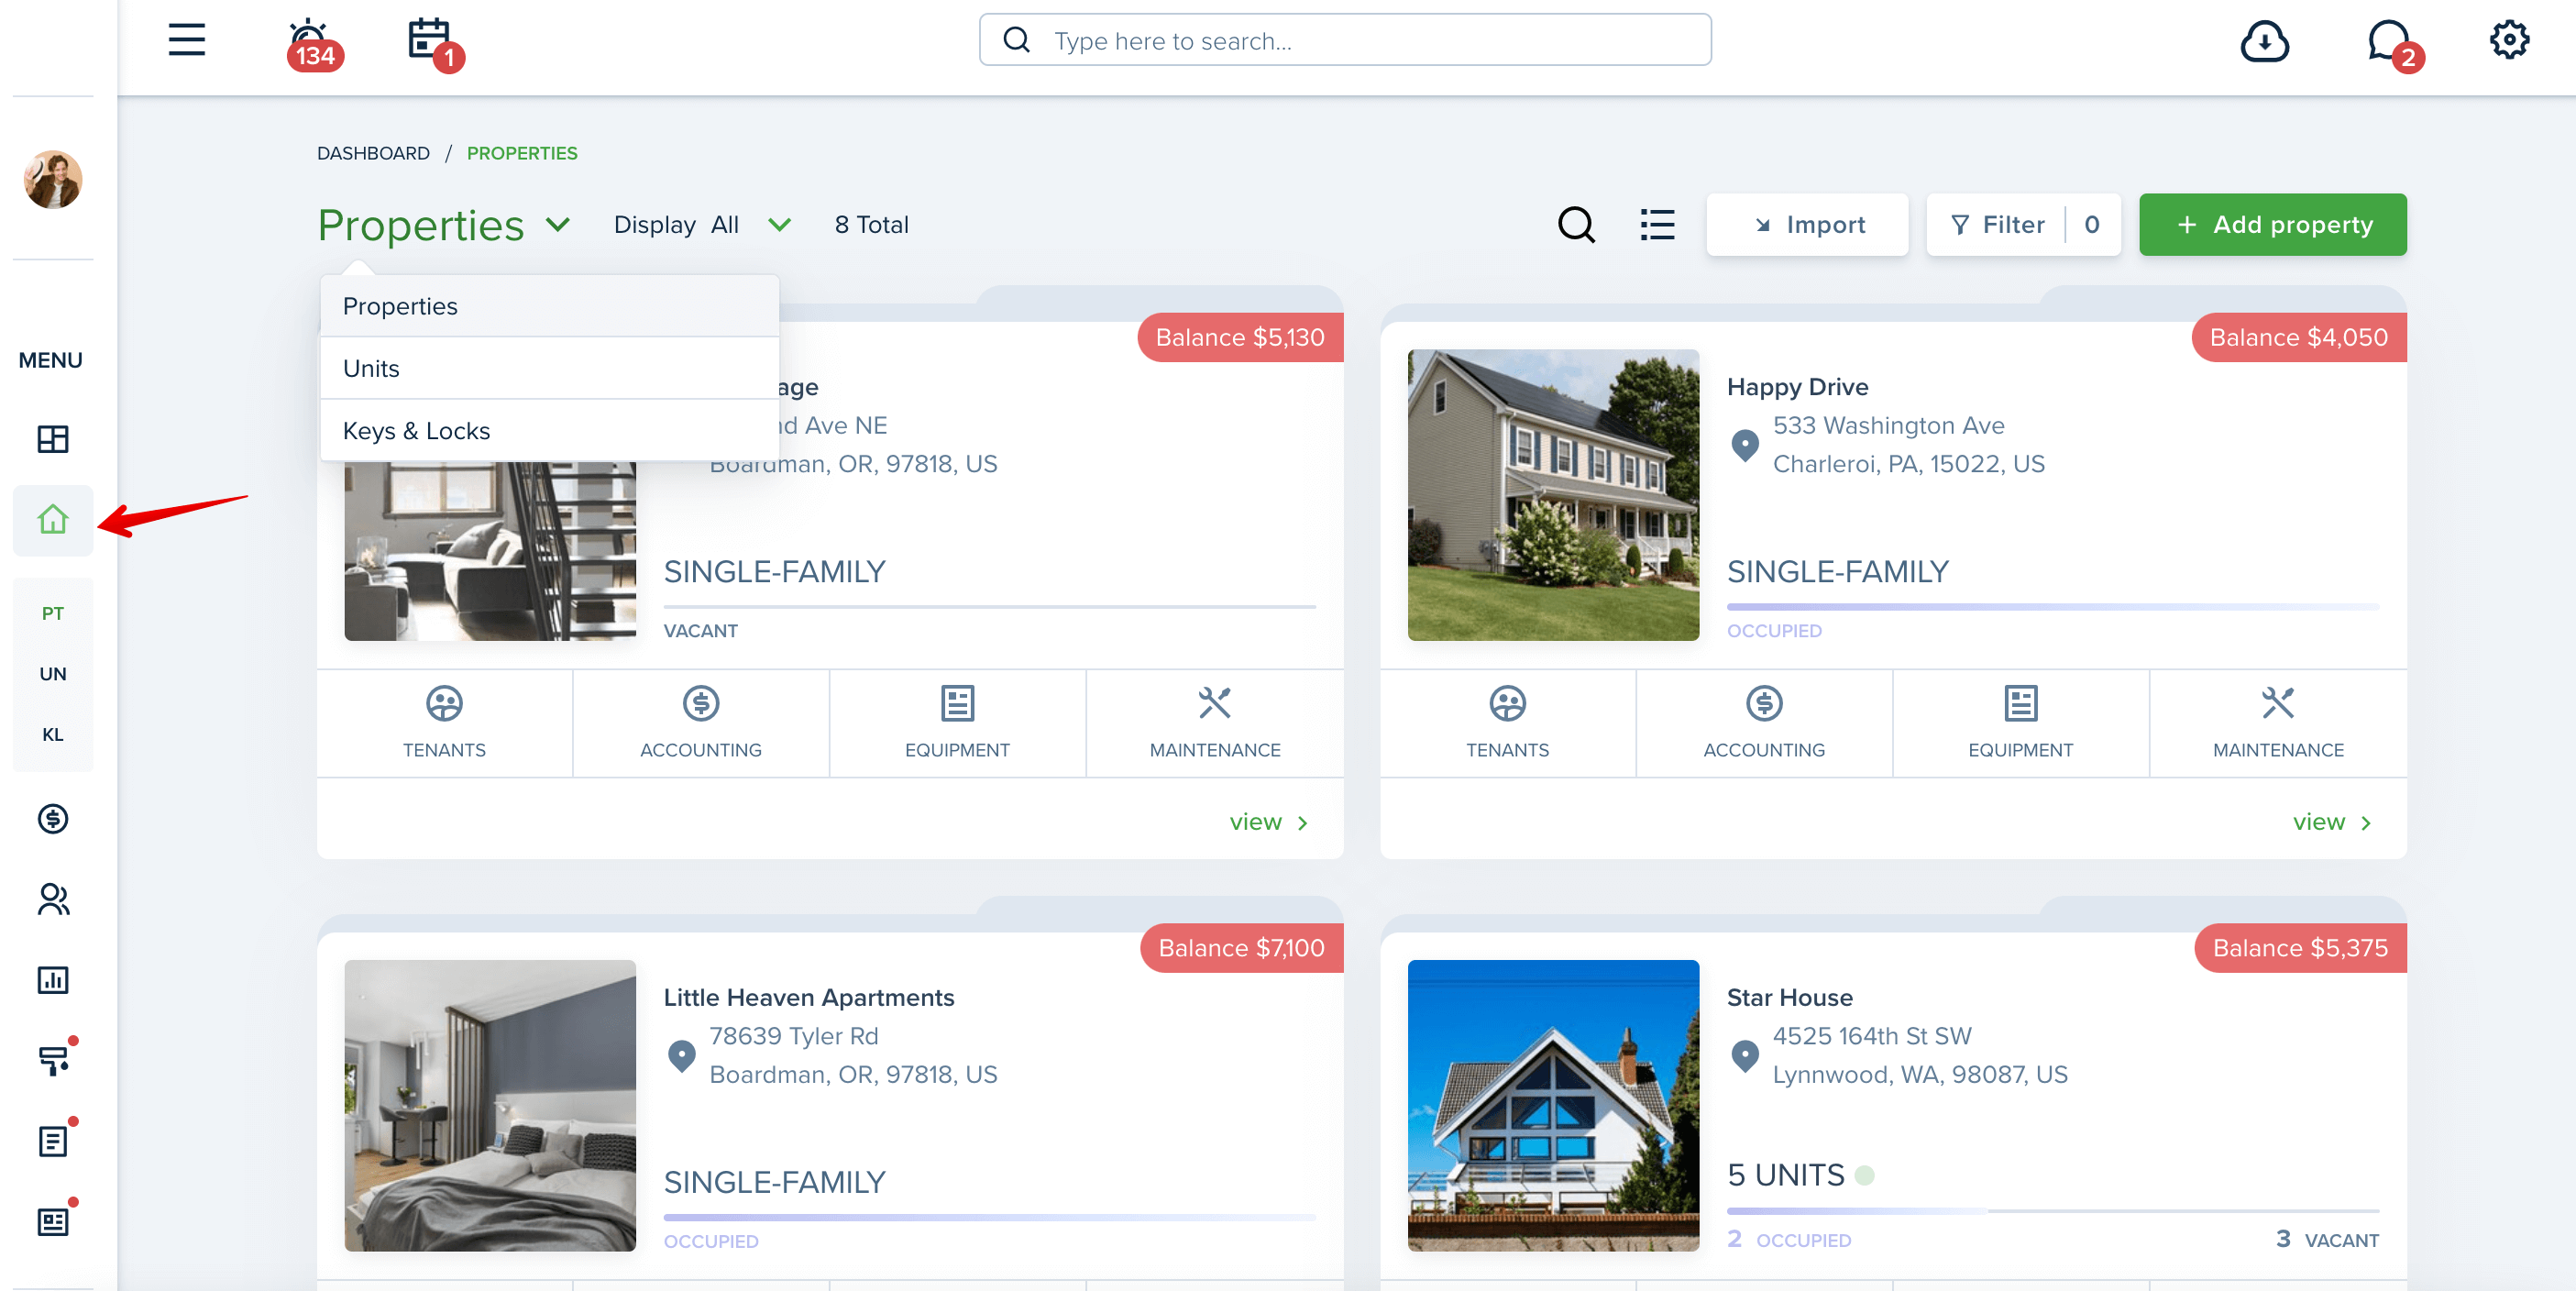Screen dimensions: 2576x1291
Task: Open the Happy Drive house photo
Action: [x=1552, y=495]
